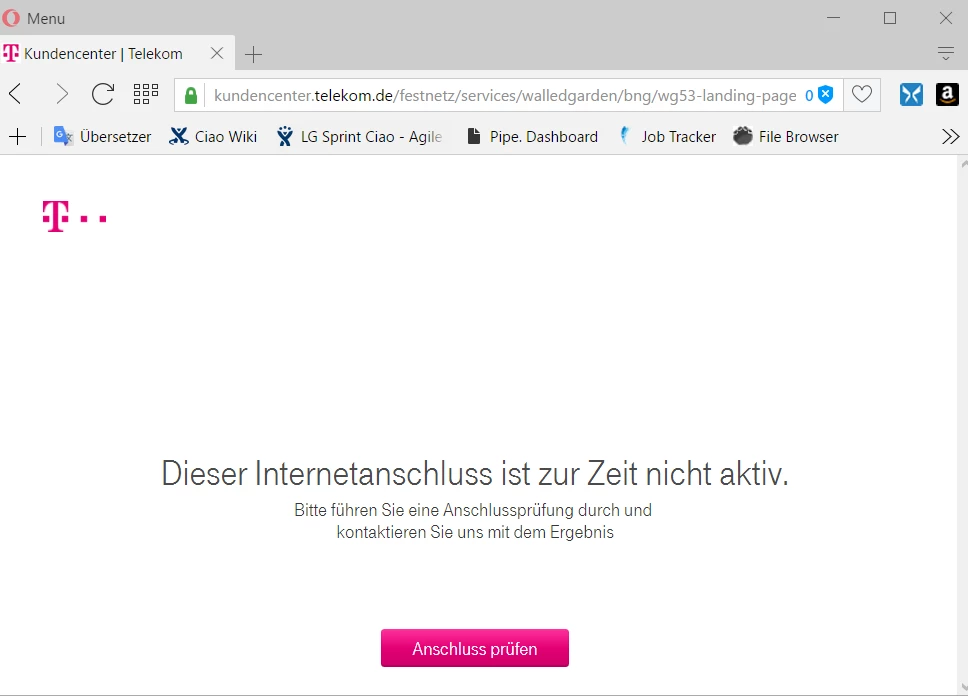The width and height of the screenshot is (968, 696).
Task: Open the Opera Menu
Action: click(34, 19)
